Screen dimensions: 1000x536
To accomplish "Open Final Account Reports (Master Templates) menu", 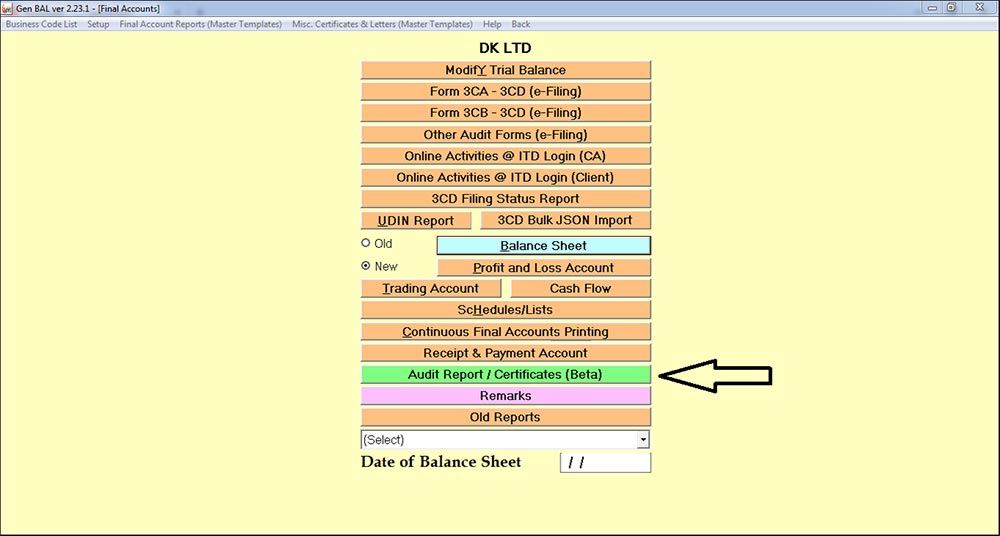I will 200,24.
